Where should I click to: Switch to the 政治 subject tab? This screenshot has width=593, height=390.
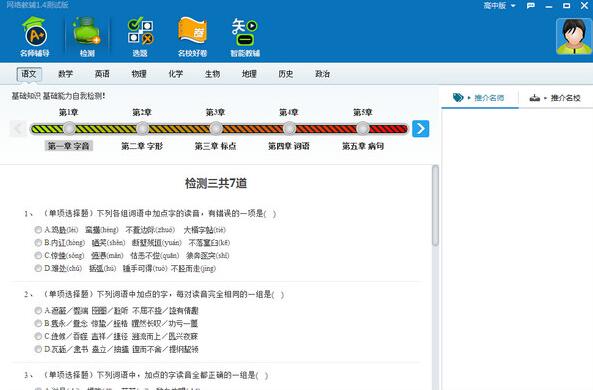pyautogui.click(x=322, y=74)
